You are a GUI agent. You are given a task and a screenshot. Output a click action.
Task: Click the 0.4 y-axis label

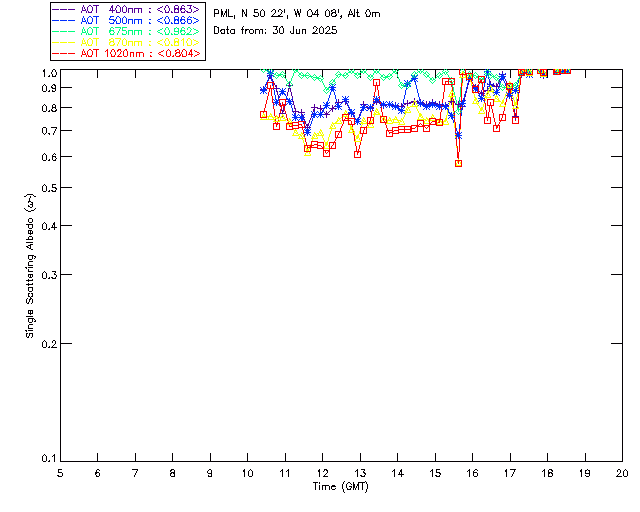click(x=49, y=227)
